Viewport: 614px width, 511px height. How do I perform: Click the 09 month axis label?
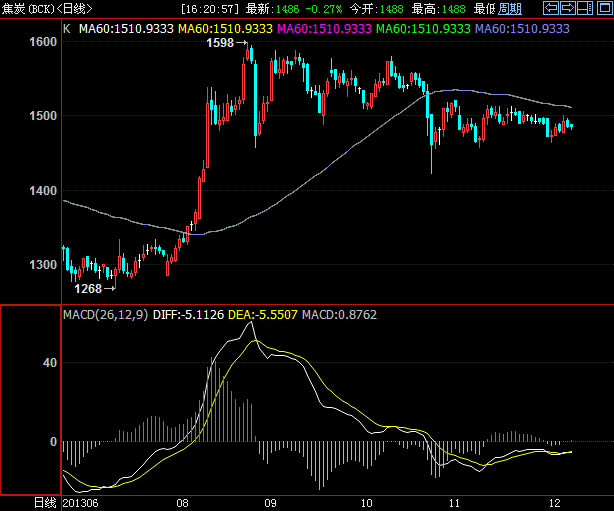coord(270,503)
